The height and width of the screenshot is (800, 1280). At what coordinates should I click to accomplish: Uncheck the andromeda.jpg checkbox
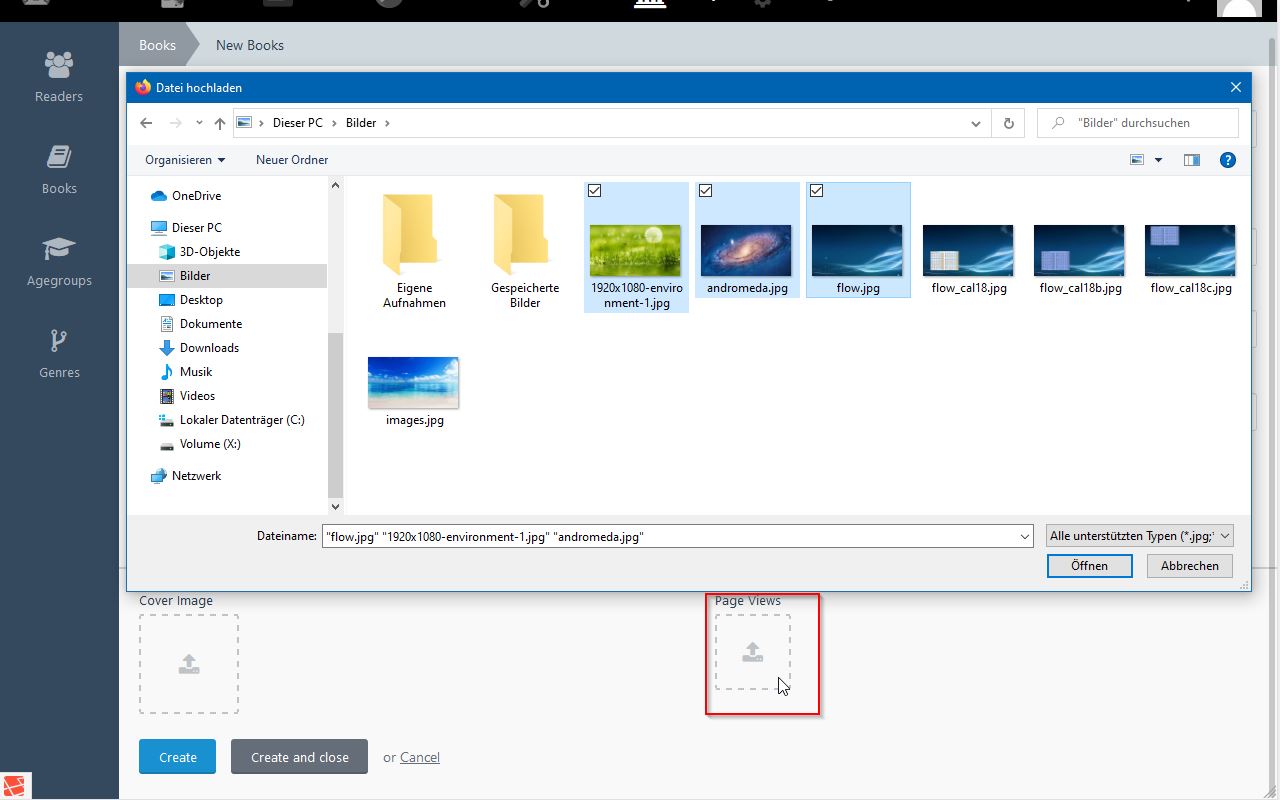coord(705,191)
